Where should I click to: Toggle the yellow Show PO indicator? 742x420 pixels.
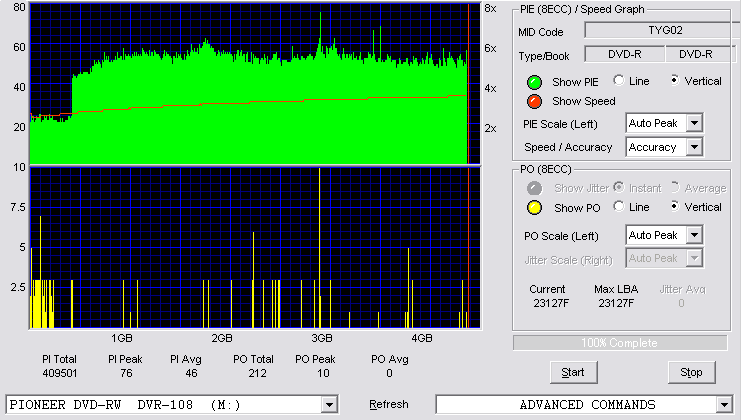(x=534, y=208)
